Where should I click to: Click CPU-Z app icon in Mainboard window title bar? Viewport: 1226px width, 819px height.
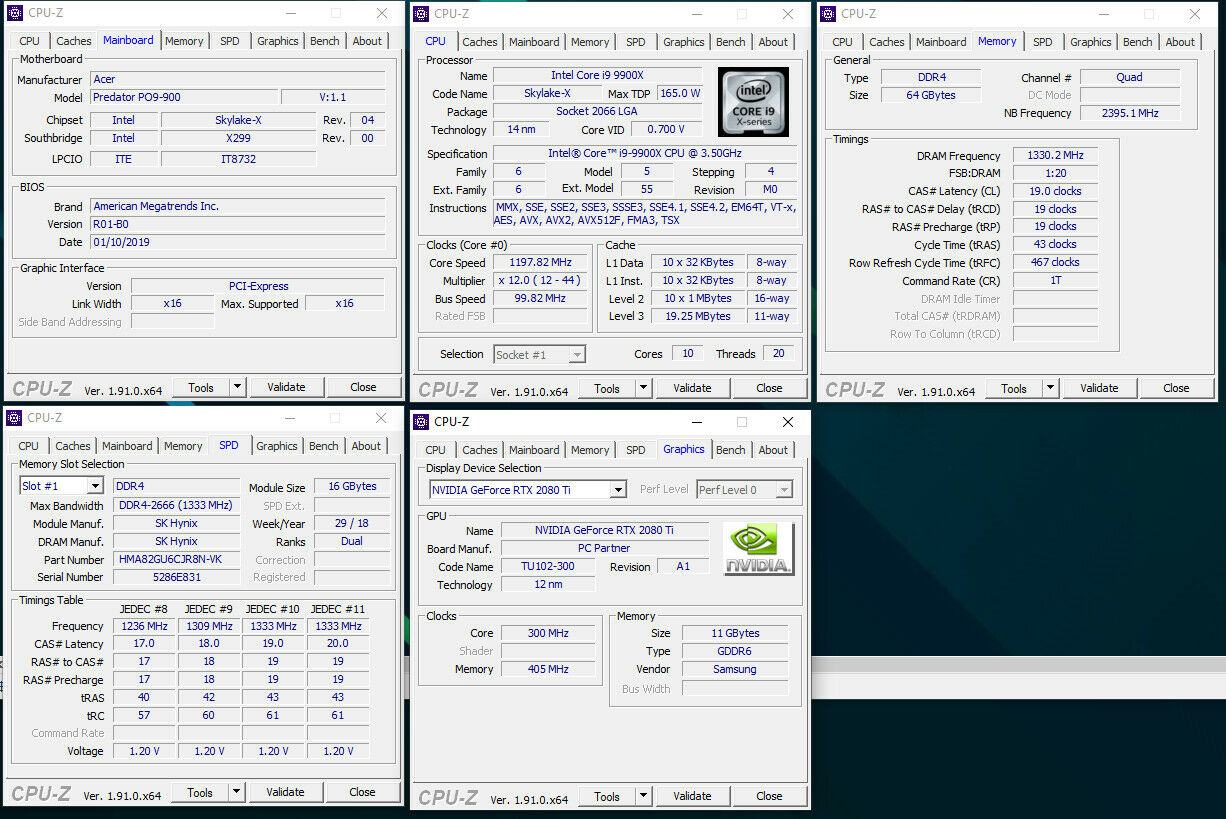coord(15,14)
